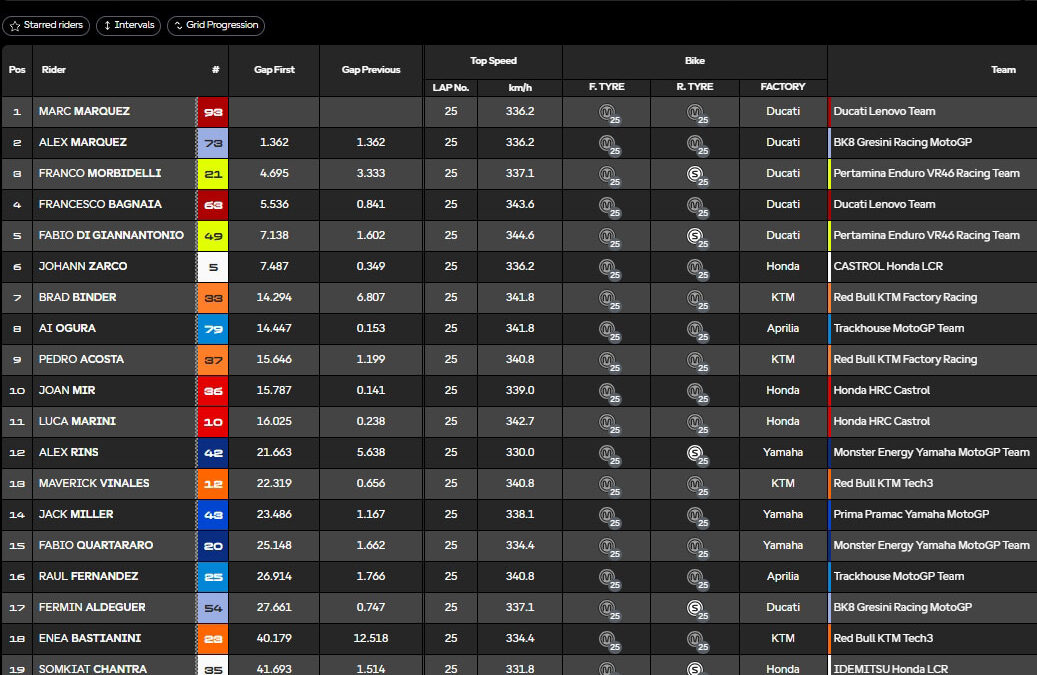1037x675 pixels.
Task: Click Marc Marquez number 93 badge
Action: [213, 112]
